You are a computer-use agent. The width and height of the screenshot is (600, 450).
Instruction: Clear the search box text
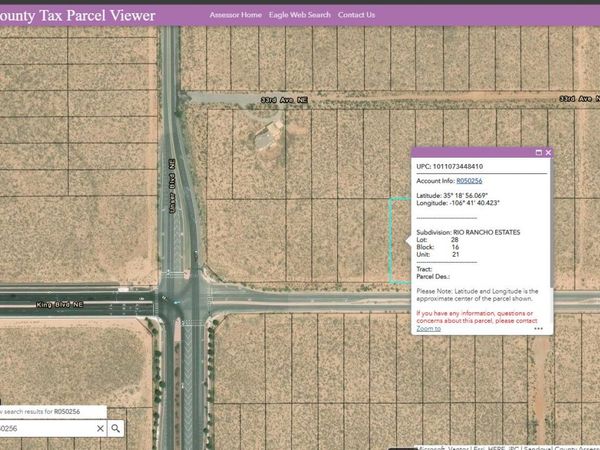[100, 429]
